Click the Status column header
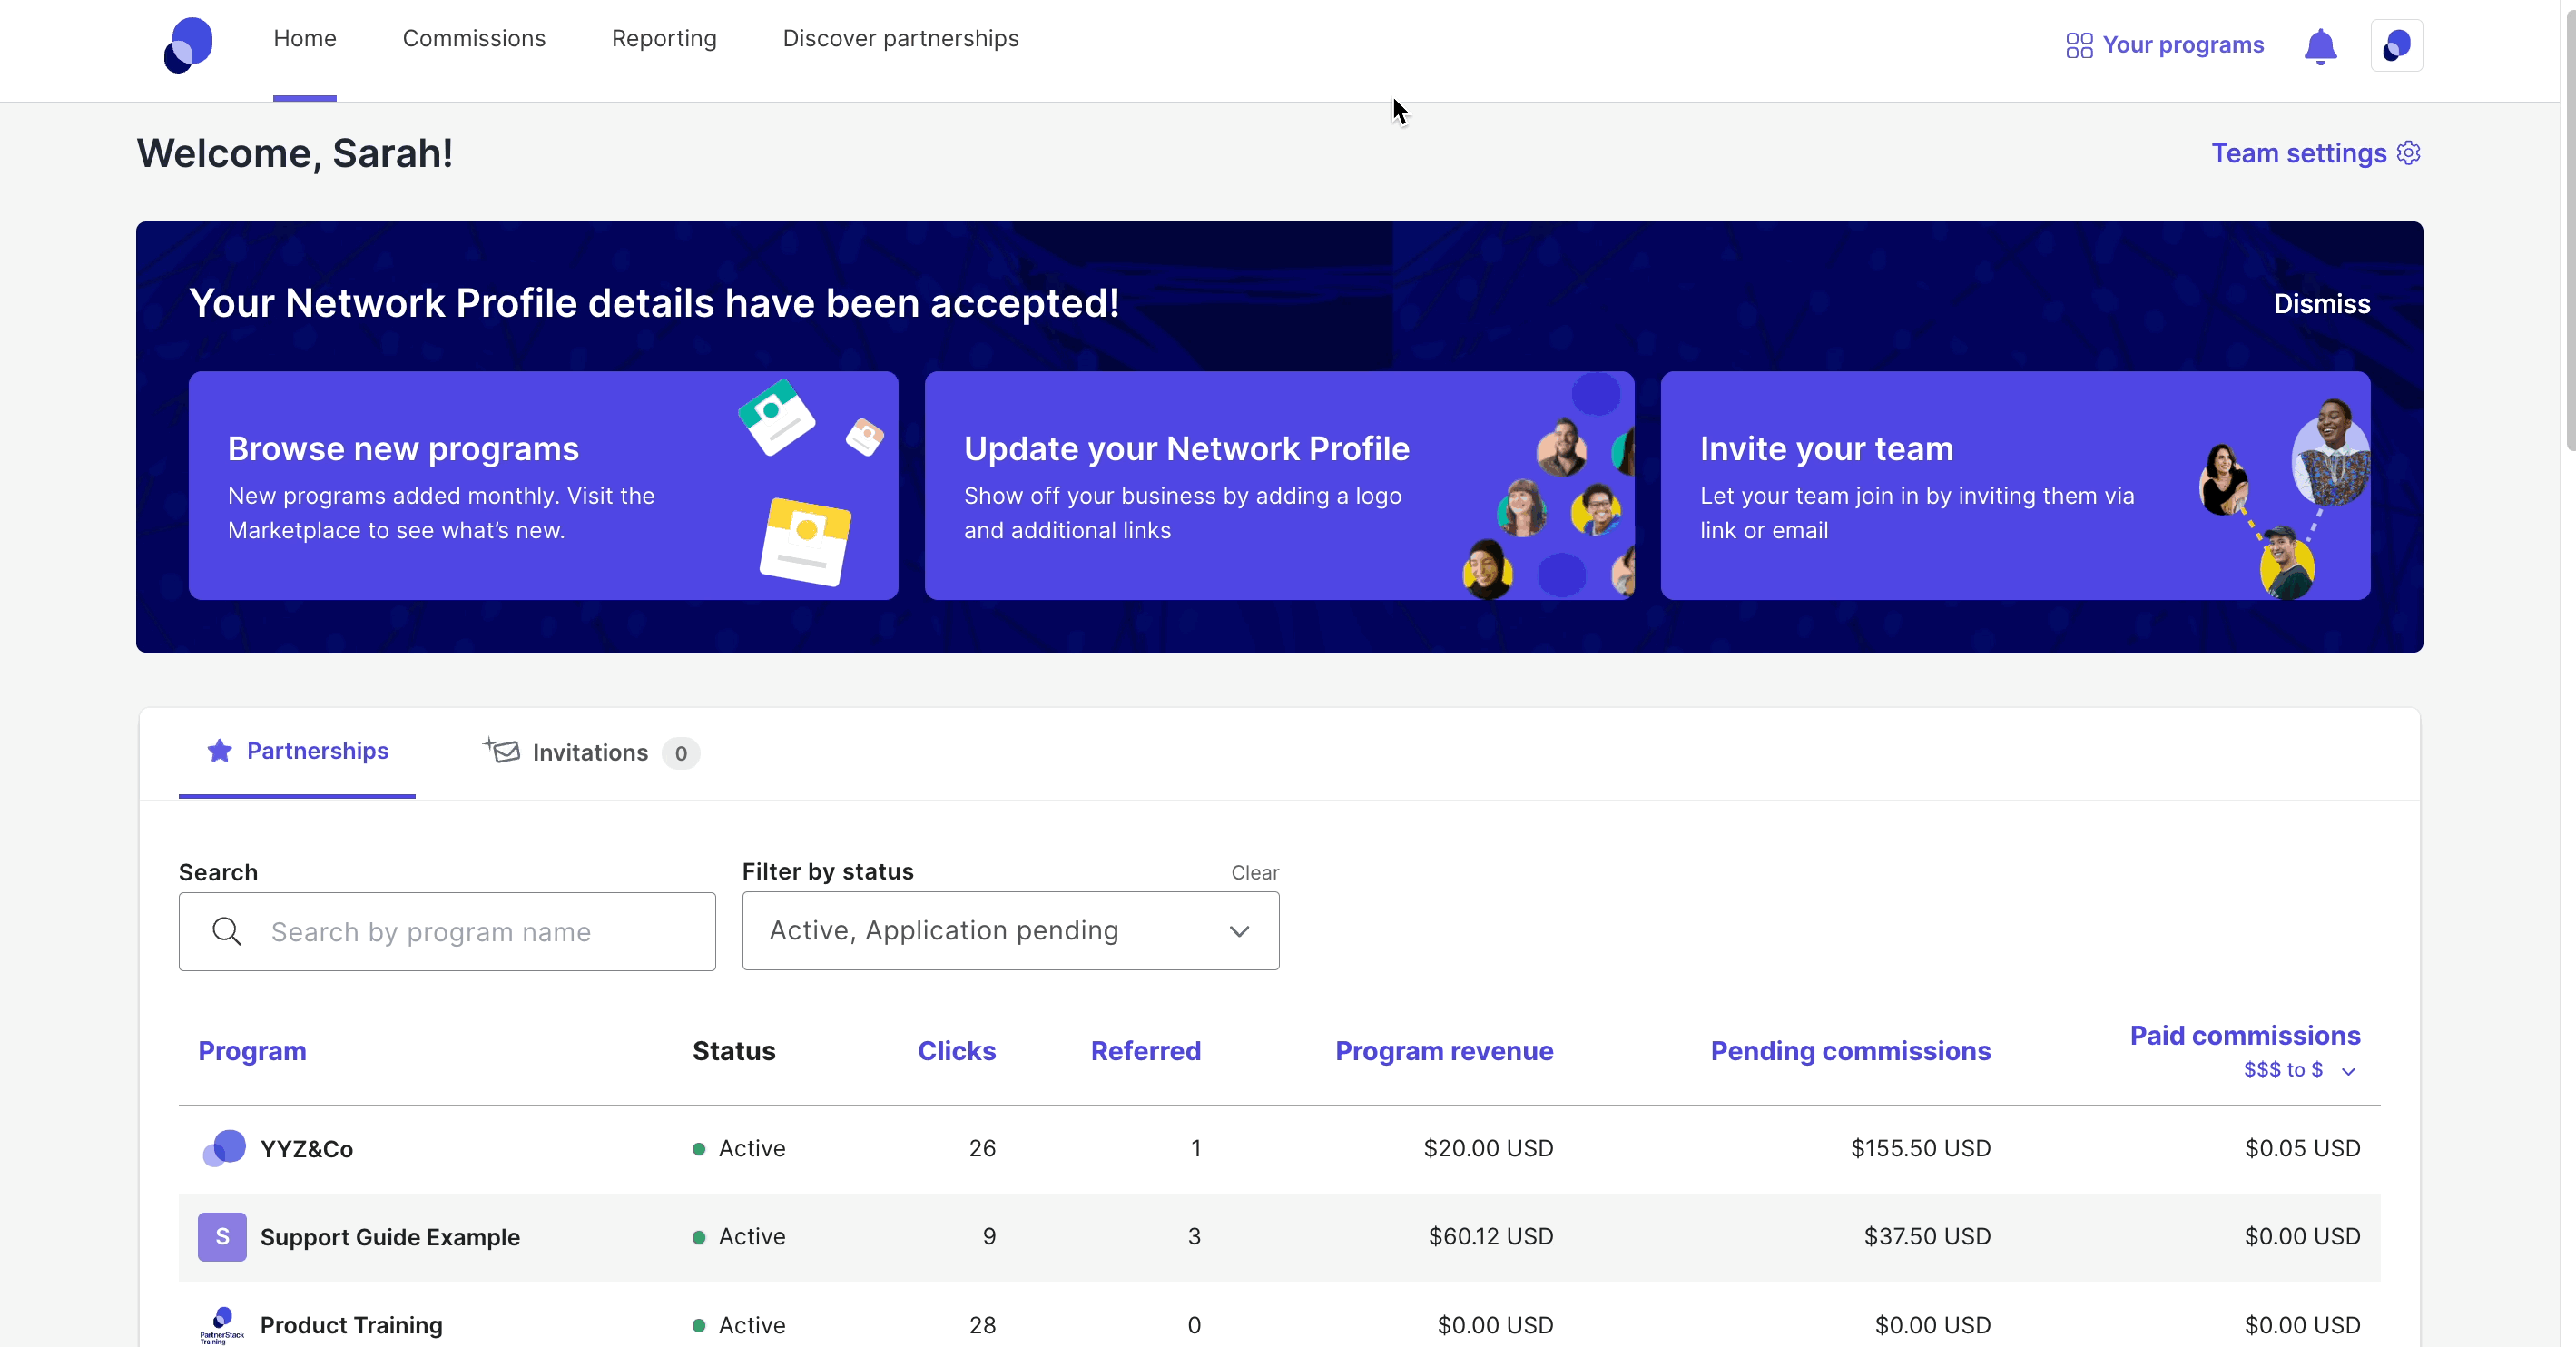 pyautogui.click(x=734, y=1051)
